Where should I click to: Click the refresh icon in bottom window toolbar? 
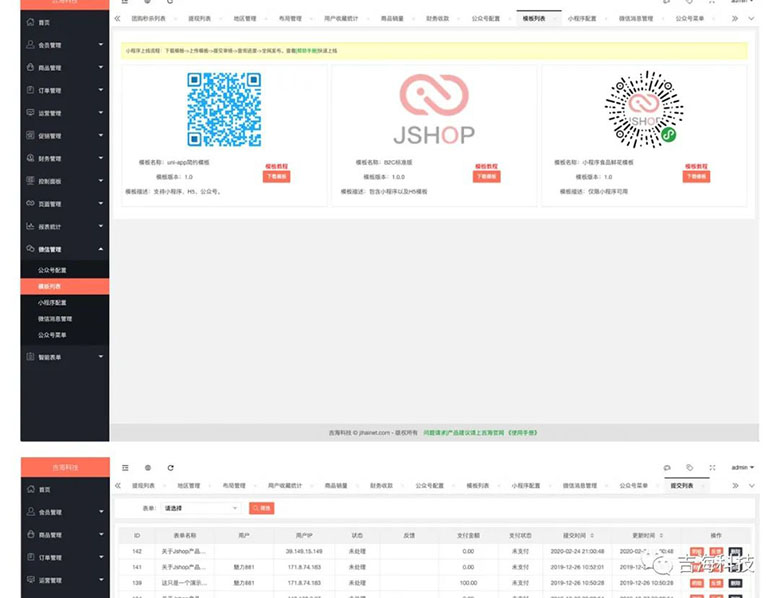pos(171,468)
